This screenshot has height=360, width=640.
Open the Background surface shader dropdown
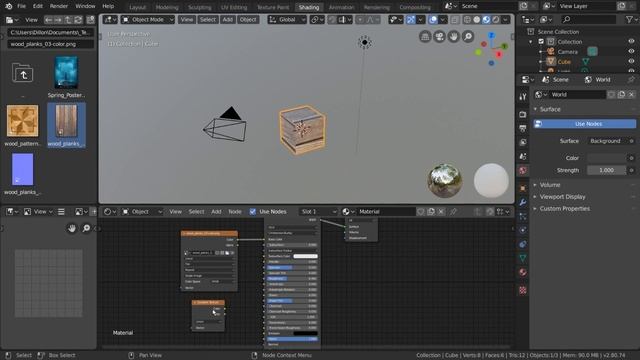[x=607, y=141]
